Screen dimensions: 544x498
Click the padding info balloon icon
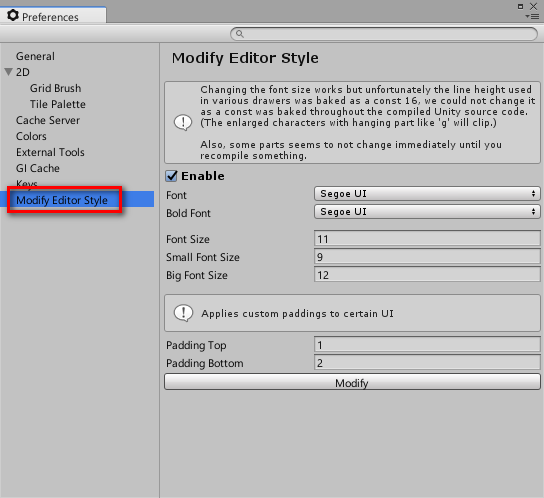pyautogui.click(x=183, y=313)
